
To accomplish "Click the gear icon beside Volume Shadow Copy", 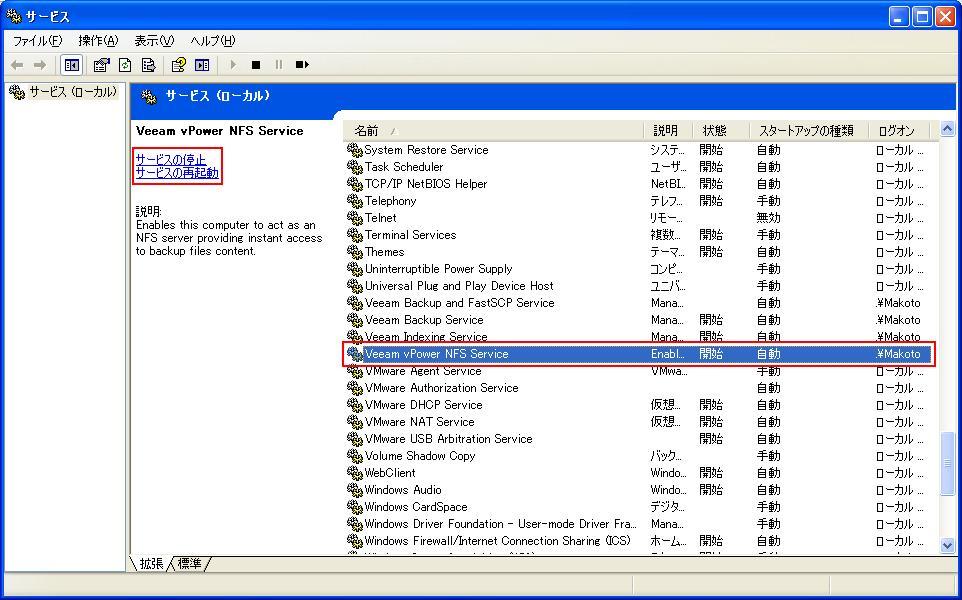I will [355, 456].
